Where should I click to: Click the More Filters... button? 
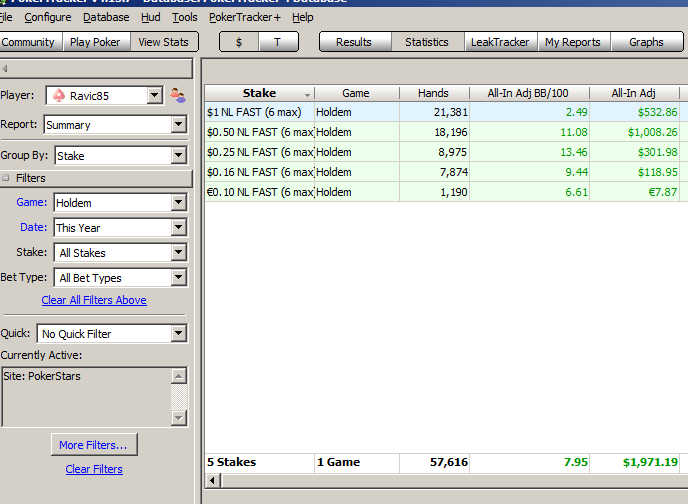(94, 445)
